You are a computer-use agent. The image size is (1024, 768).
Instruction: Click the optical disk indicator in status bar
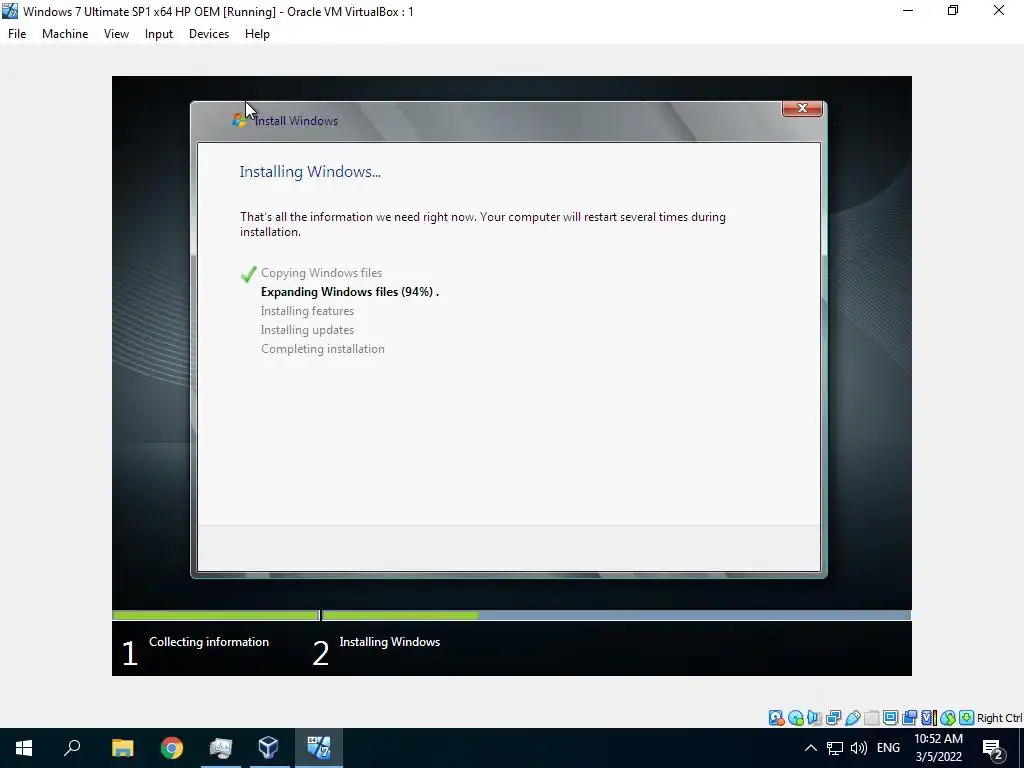pos(795,718)
